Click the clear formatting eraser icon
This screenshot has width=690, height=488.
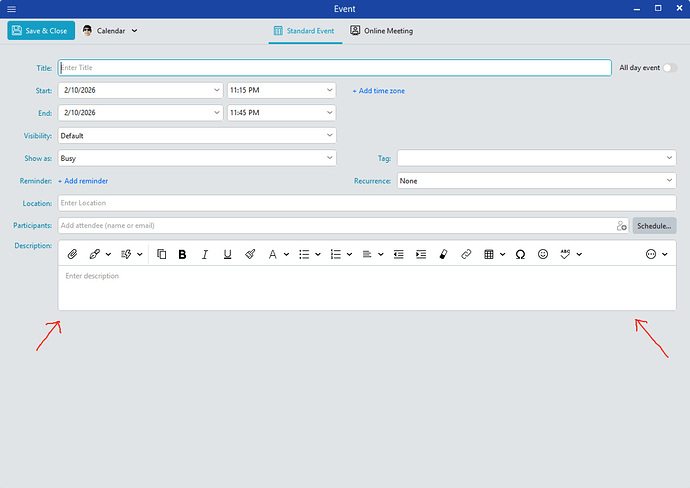tap(444, 254)
